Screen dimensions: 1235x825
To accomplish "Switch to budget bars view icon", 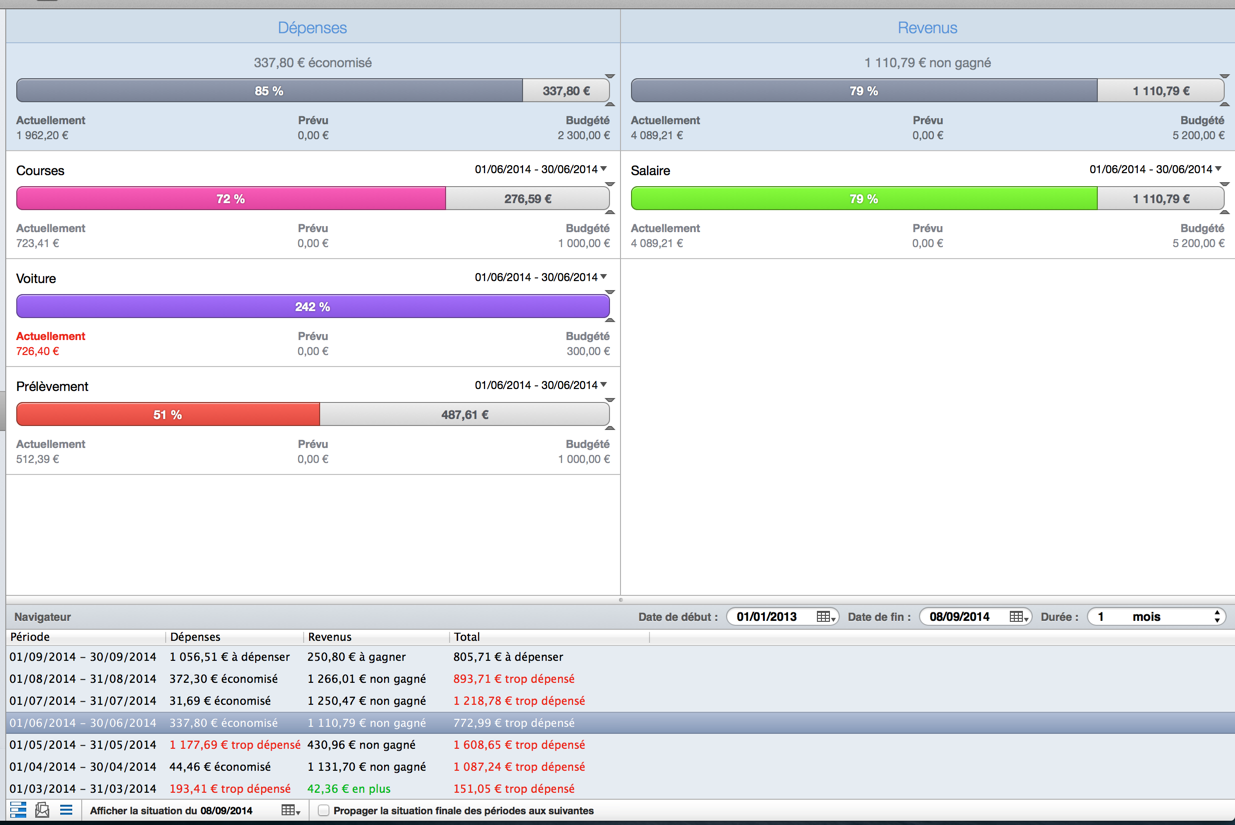I will 18,810.
